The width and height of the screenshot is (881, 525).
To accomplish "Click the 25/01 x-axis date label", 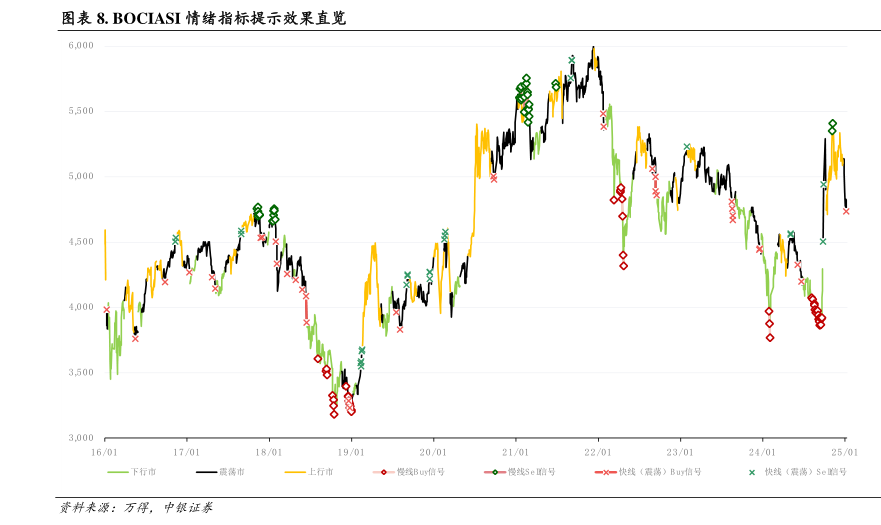I will click(x=846, y=452).
